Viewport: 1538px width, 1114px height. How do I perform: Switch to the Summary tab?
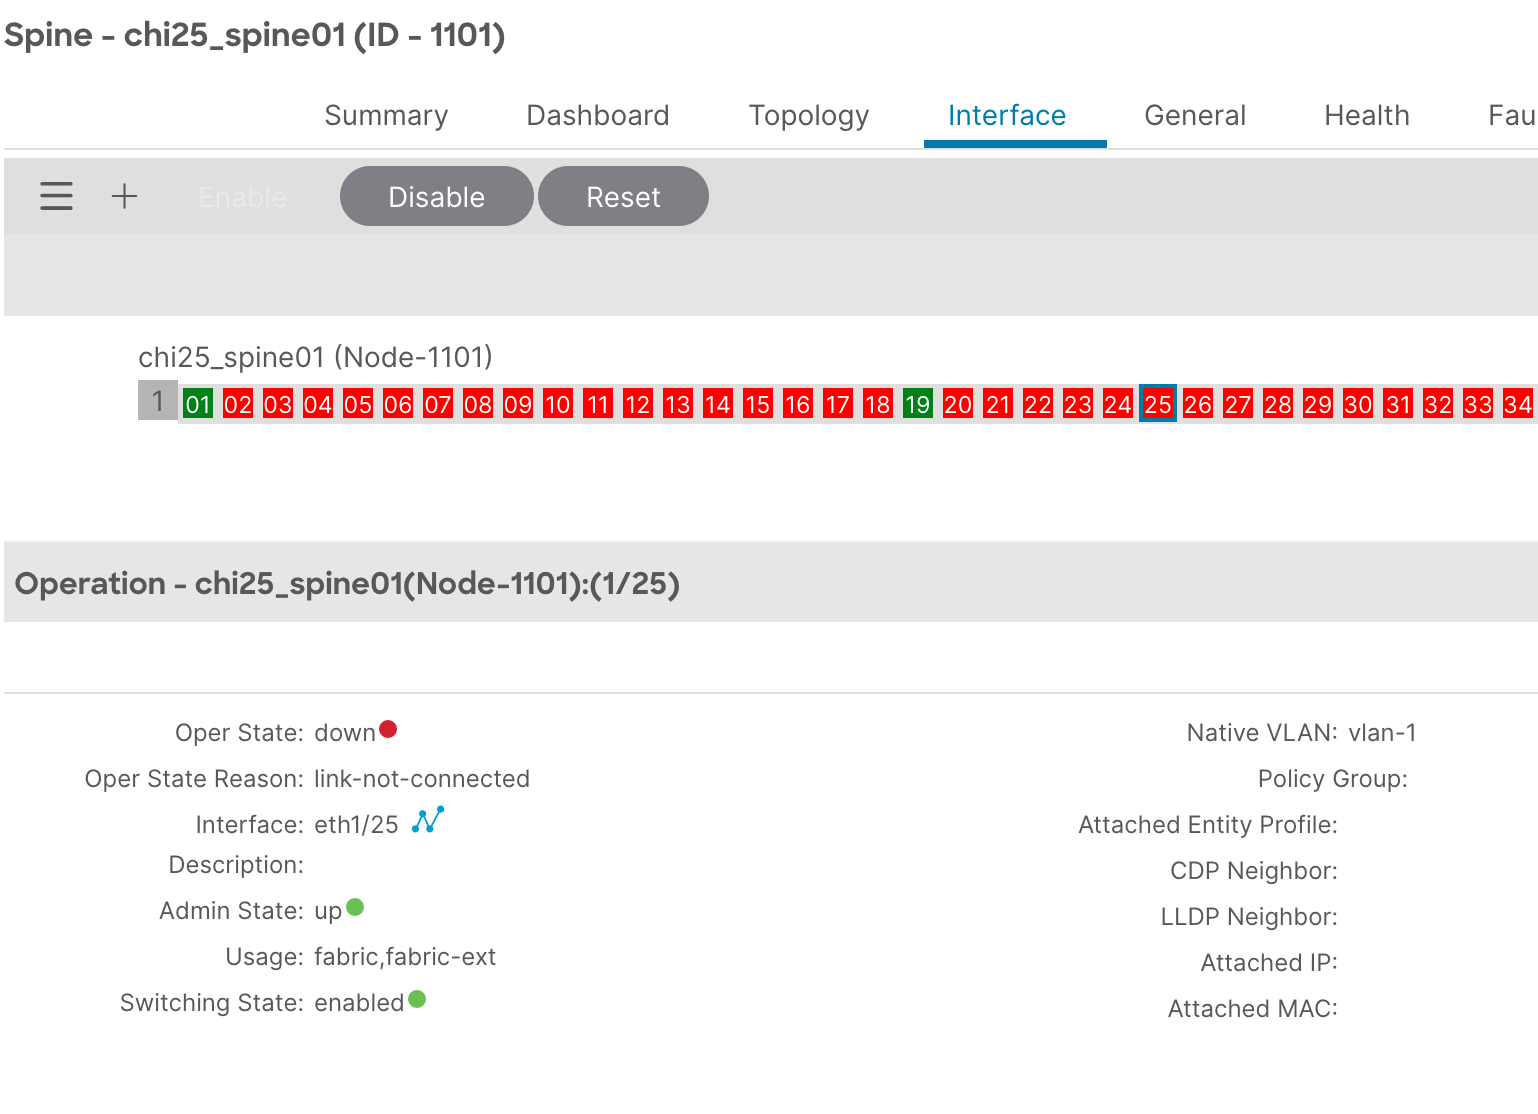(385, 115)
